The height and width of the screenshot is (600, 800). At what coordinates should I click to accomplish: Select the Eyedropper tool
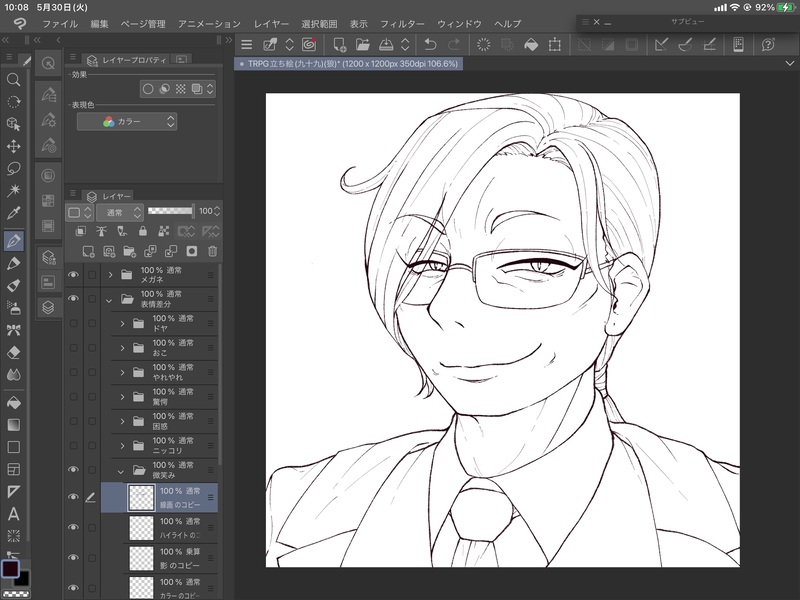point(14,213)
